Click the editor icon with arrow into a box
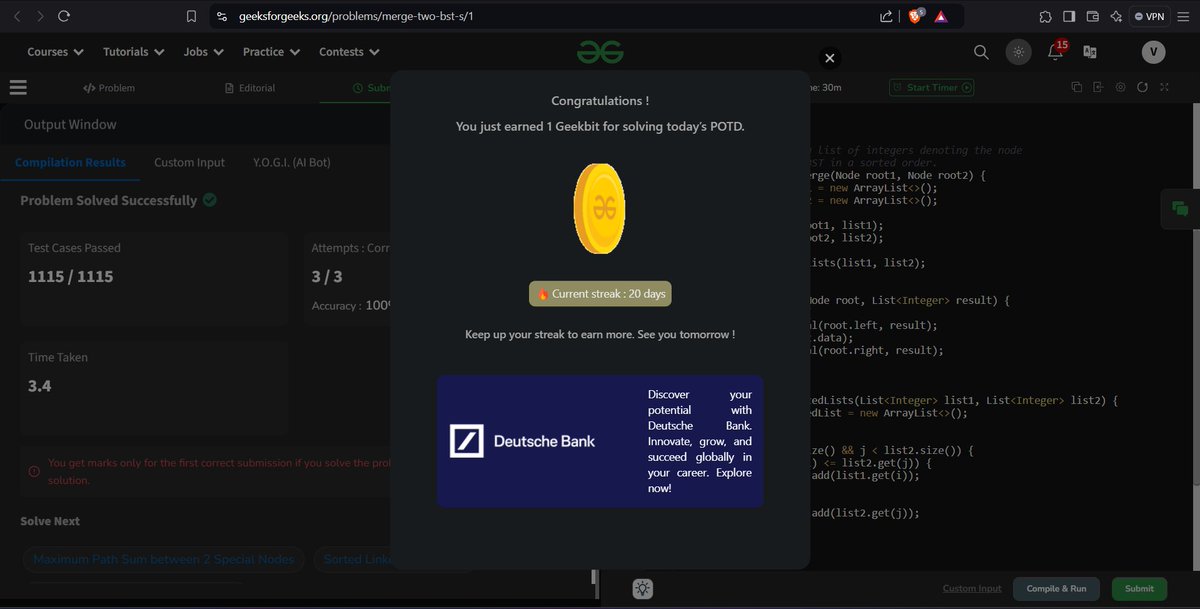This screenshot has height=609, width=1200. tap(1098, 87)
